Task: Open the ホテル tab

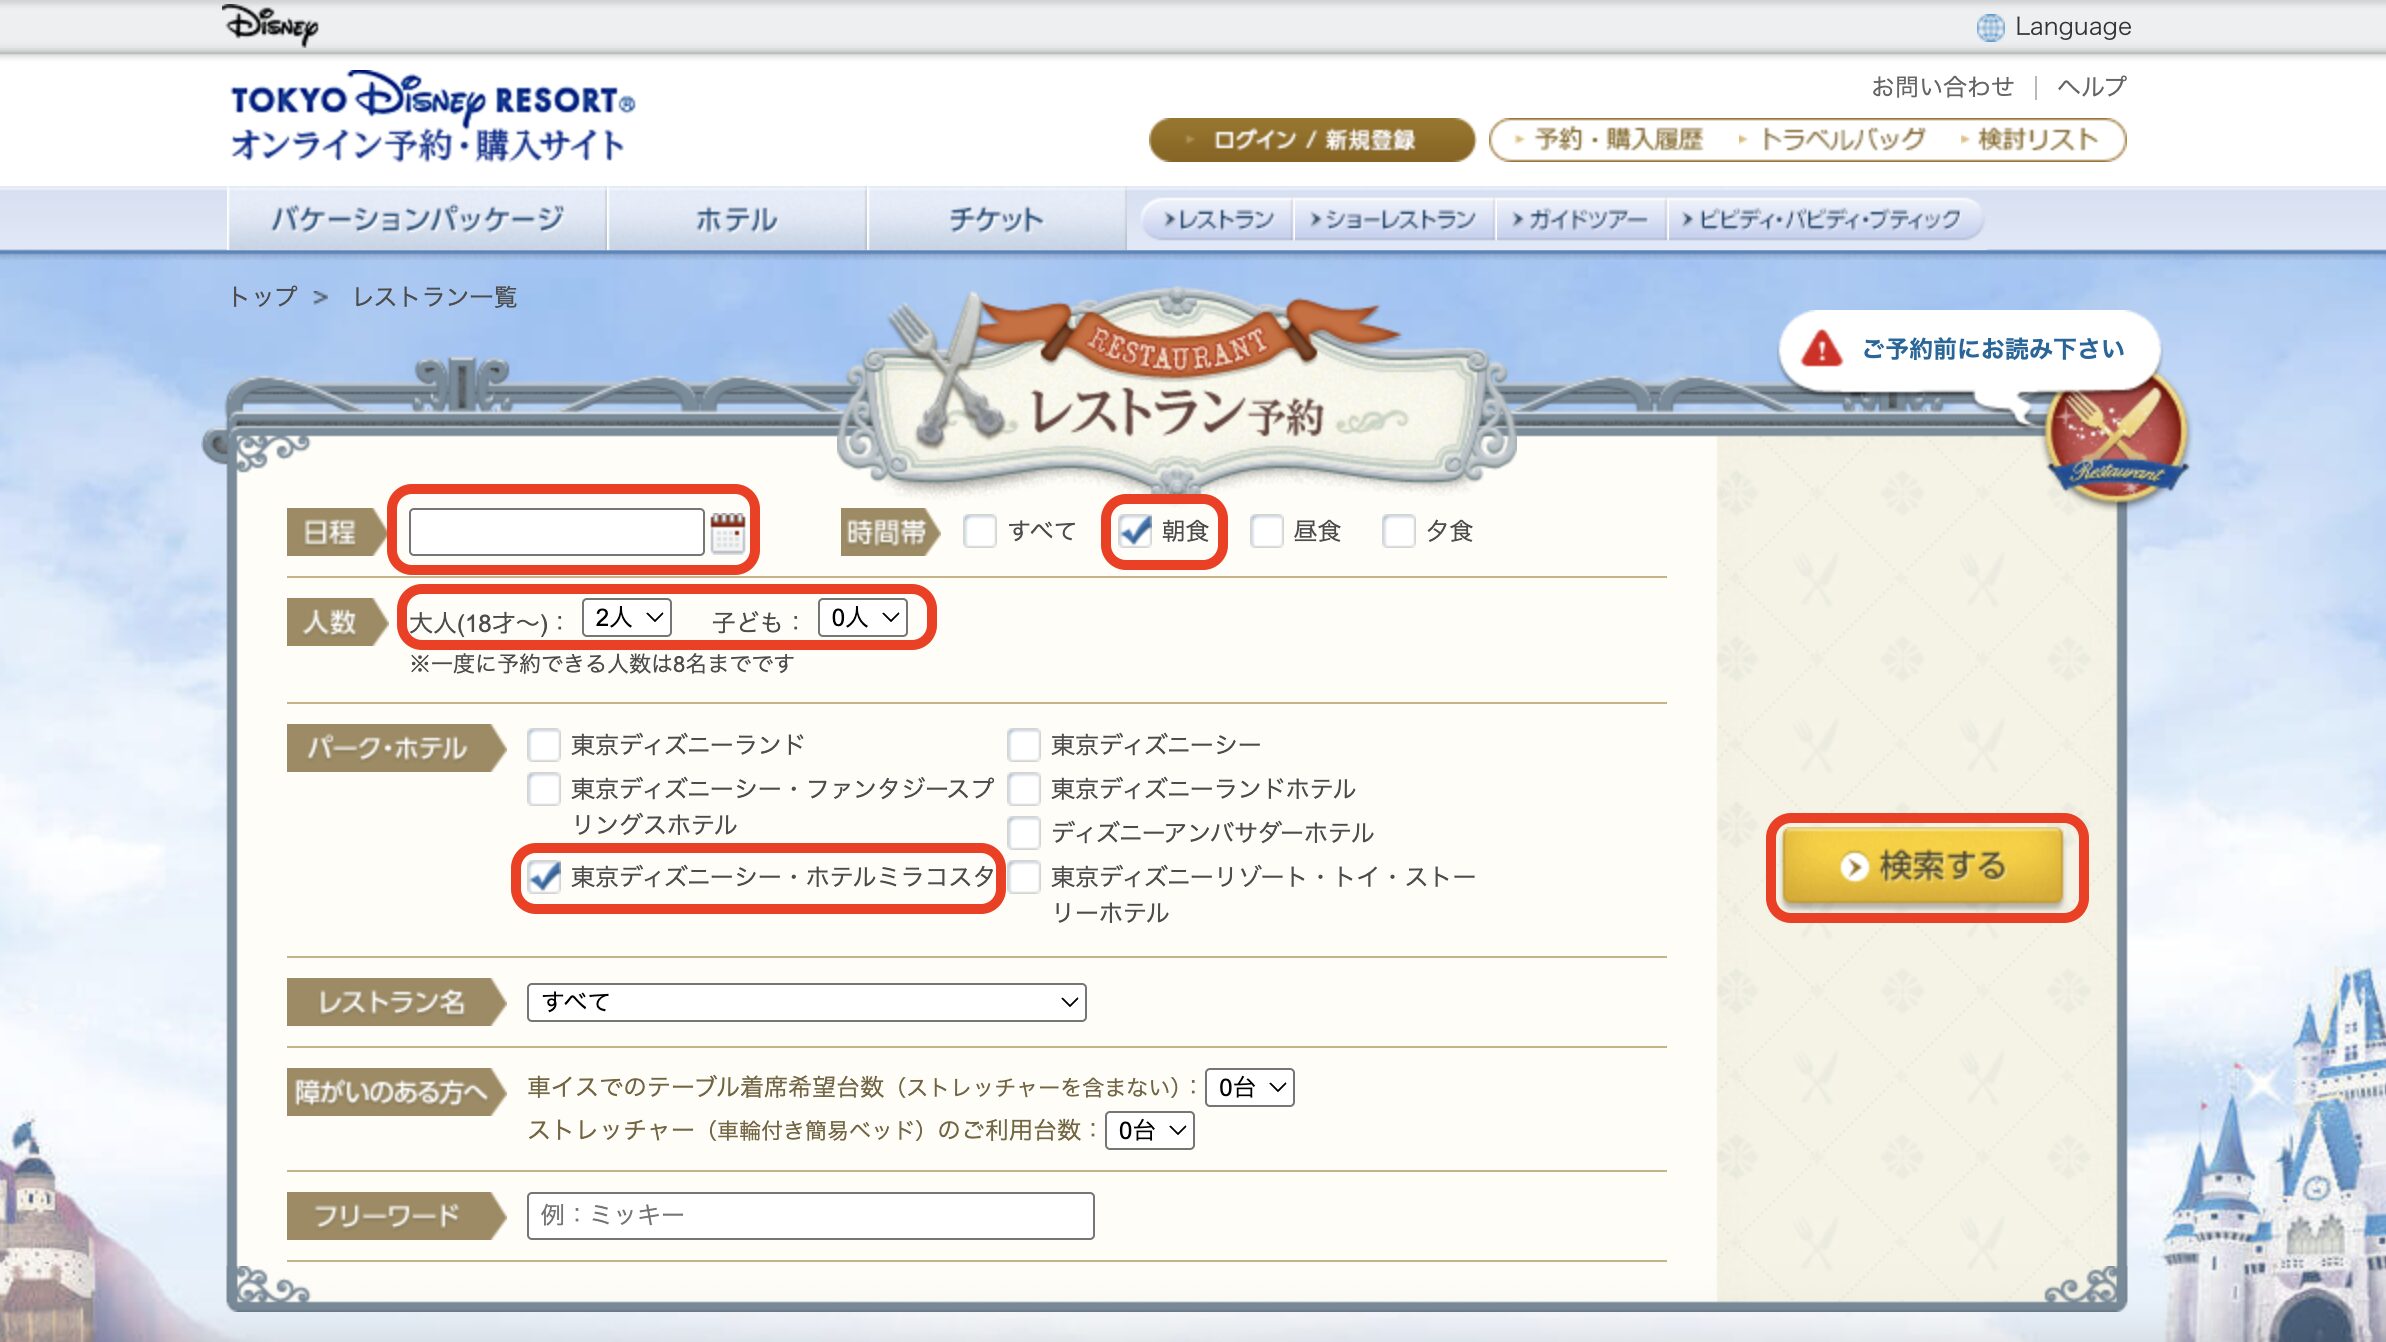Action: (737, 219)
